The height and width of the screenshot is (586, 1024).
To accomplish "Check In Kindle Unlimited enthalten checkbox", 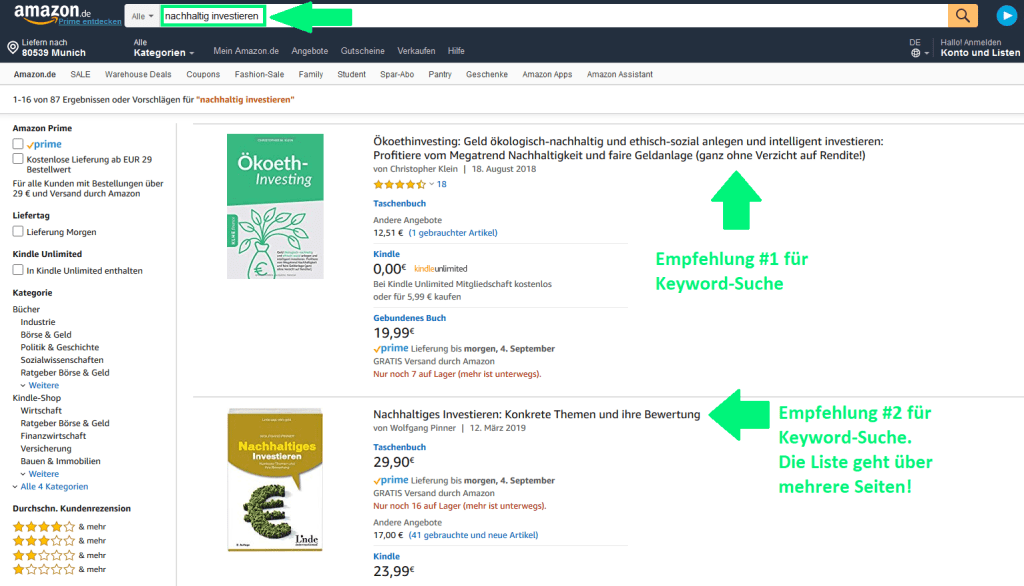I will pyautogui.click(x=18, y=270).
